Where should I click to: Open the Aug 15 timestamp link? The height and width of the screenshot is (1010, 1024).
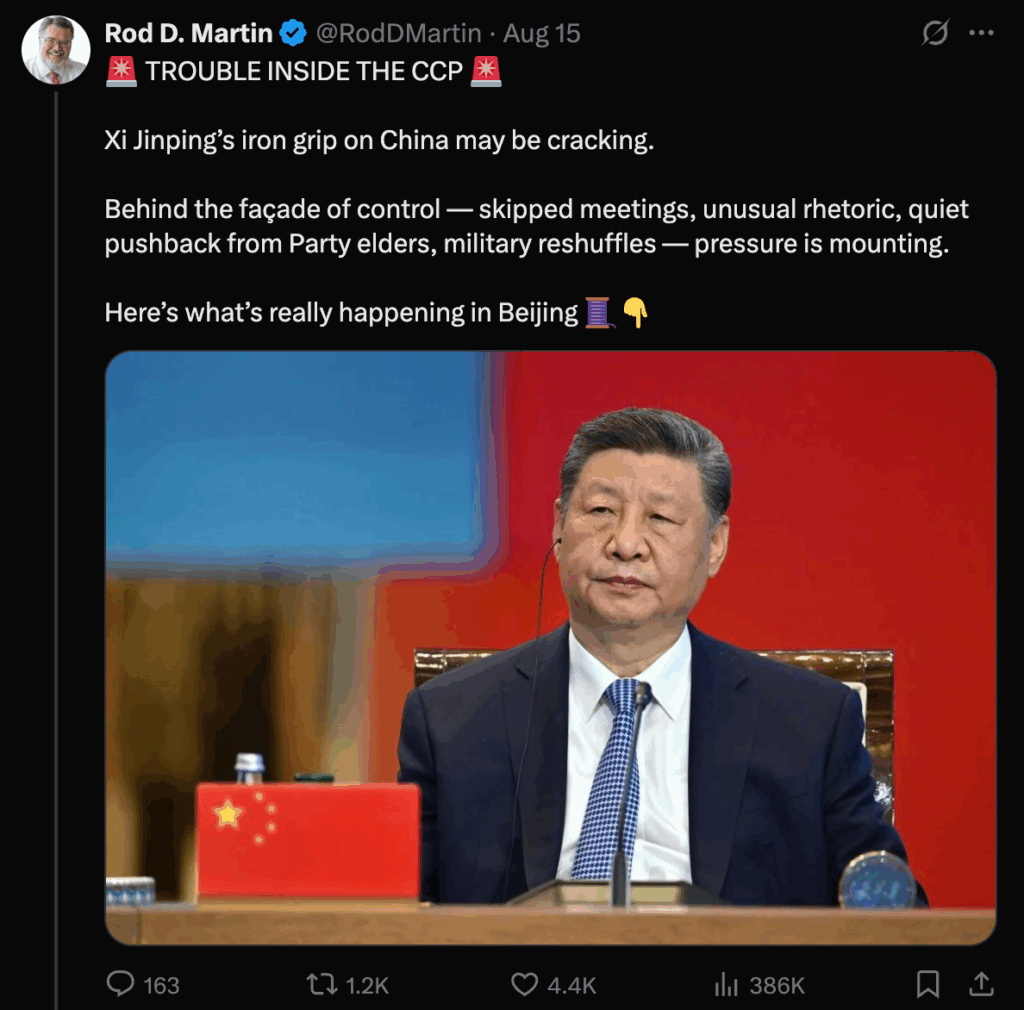[x=541, y=33]
